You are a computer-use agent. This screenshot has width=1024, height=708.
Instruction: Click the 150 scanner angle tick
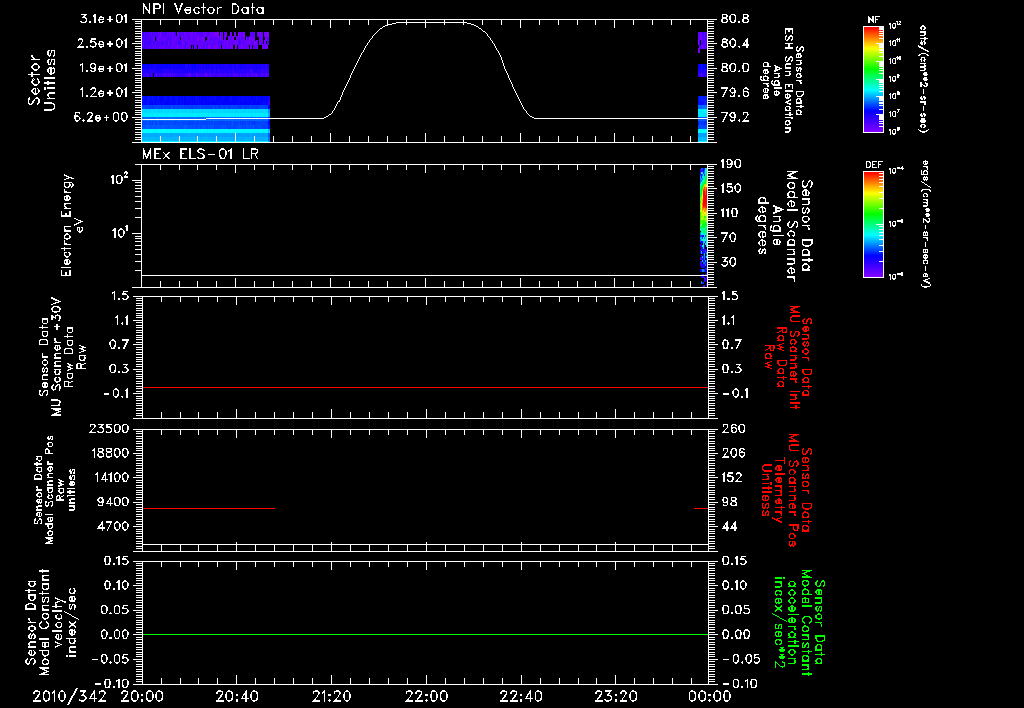[731, 189]
